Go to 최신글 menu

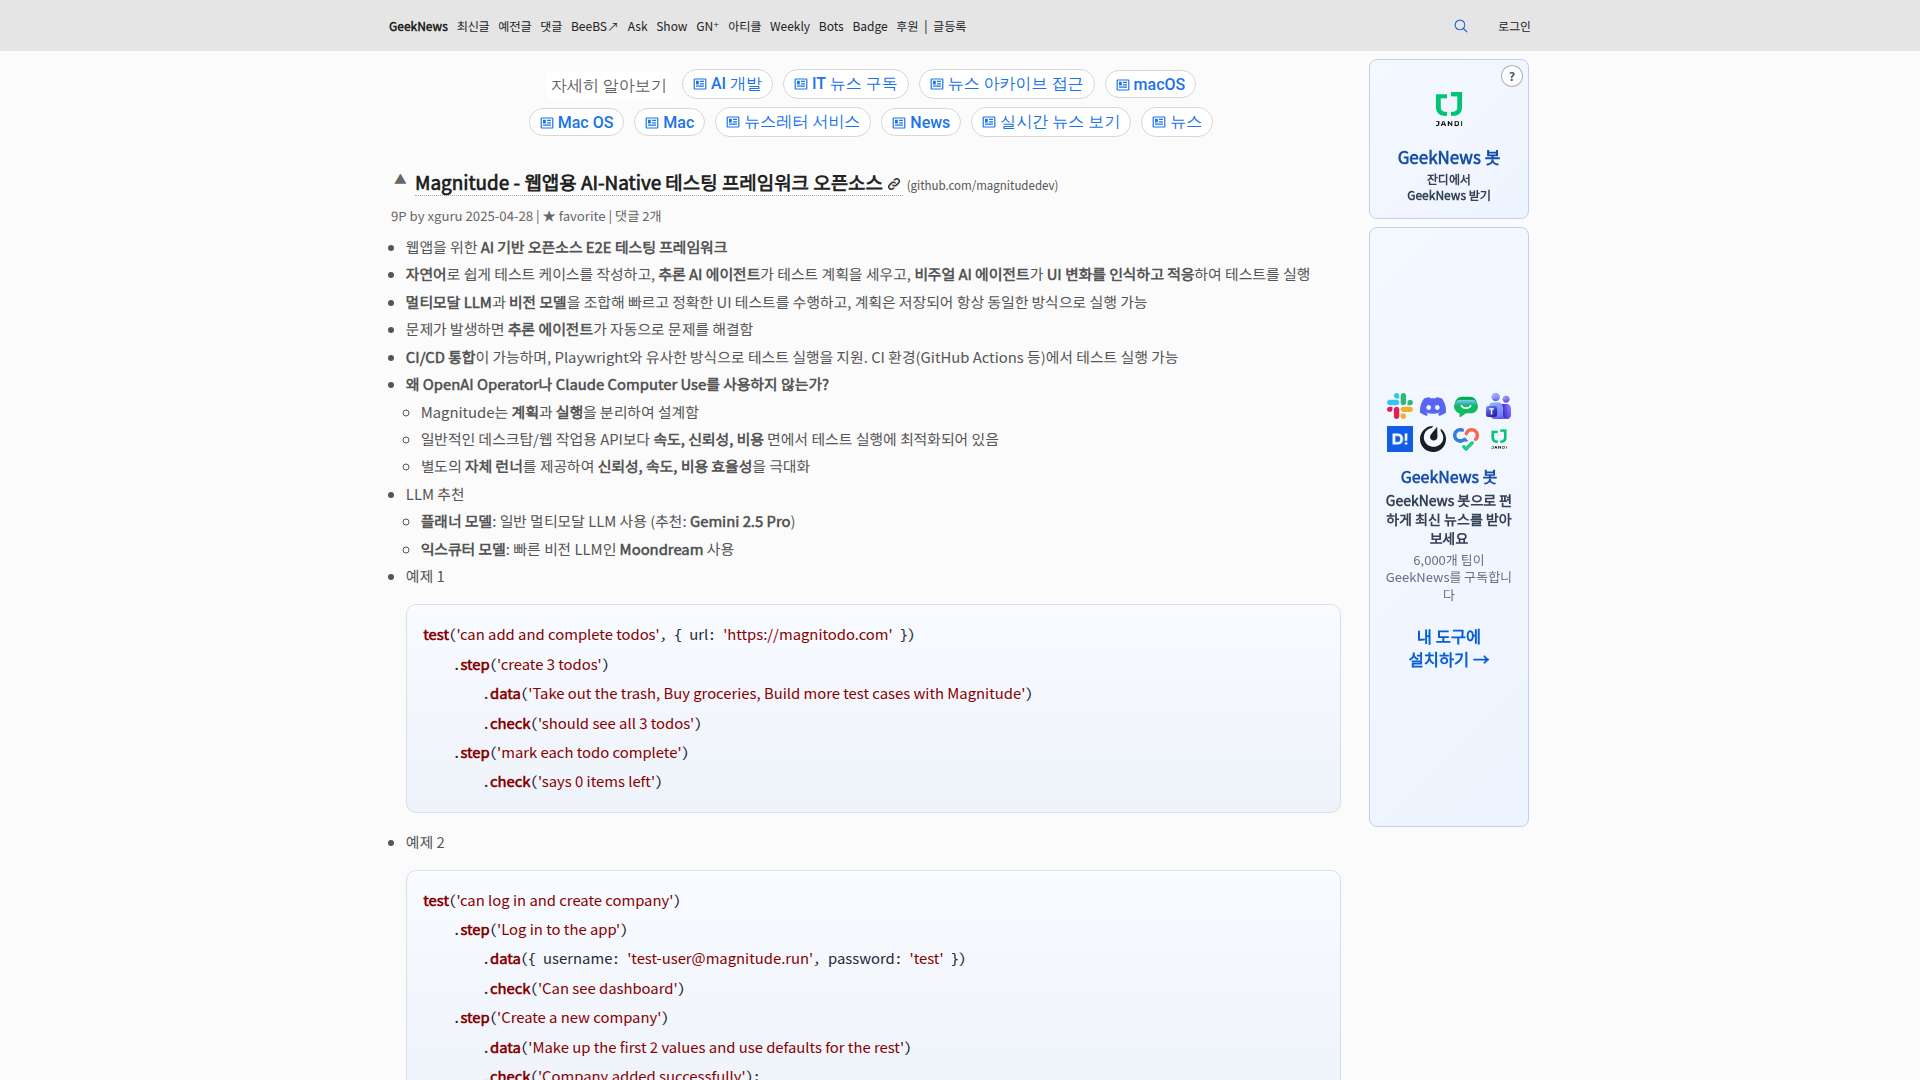click(x=473, y=27)
